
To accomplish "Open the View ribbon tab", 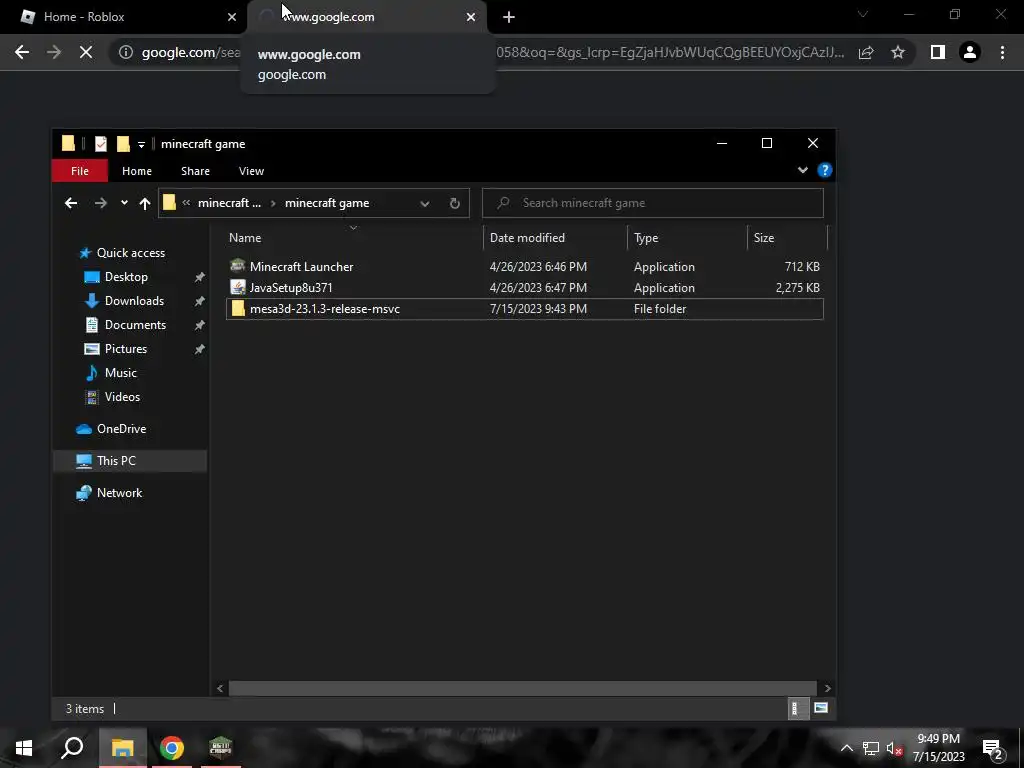I will 251,170.
